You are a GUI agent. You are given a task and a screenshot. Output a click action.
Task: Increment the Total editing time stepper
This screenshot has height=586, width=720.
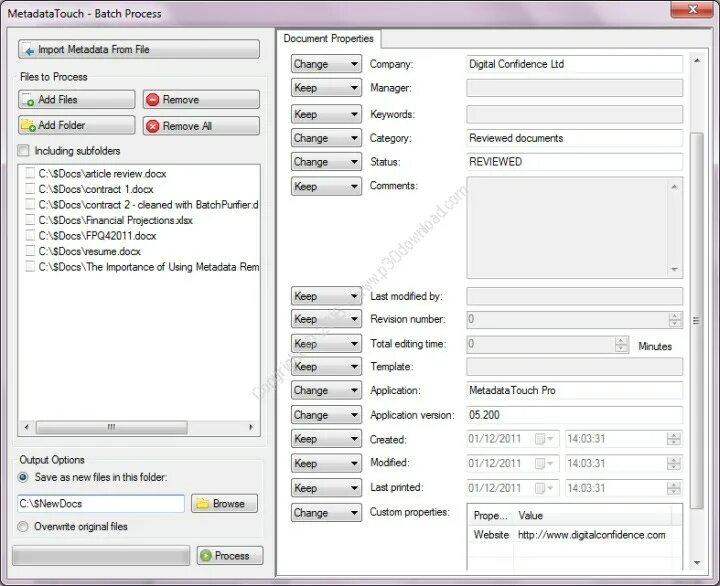point(621,341)
